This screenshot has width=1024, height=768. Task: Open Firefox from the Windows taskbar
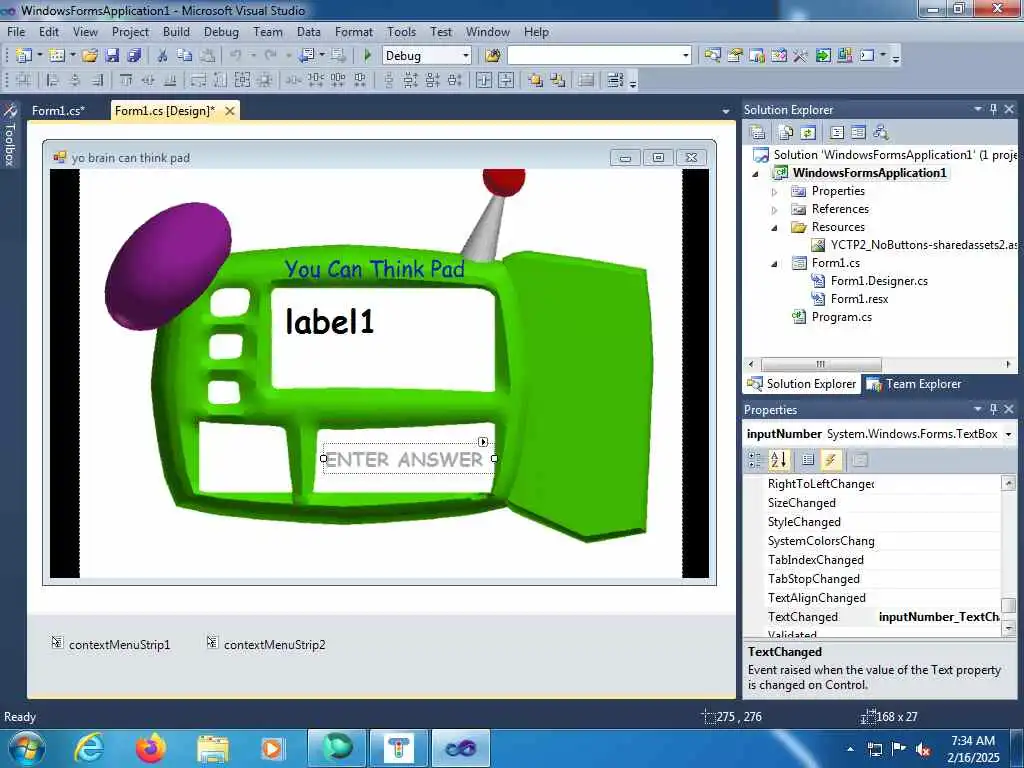151,748
